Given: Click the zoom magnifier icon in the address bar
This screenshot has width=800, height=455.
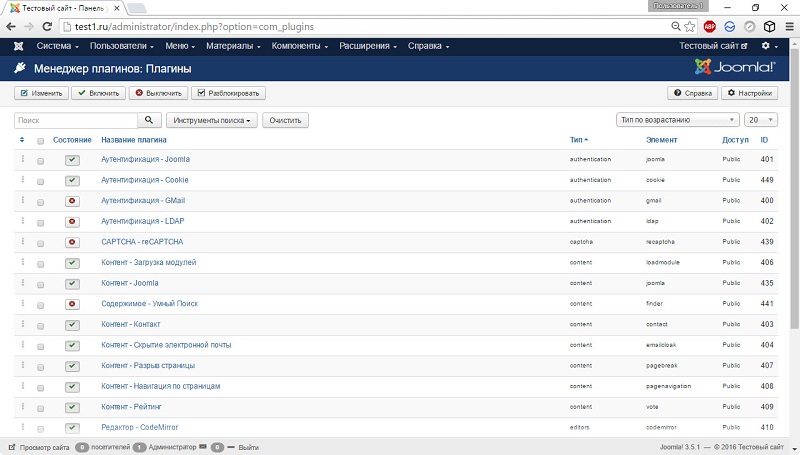Looking at the screenshot, I should tap(676, 27).
